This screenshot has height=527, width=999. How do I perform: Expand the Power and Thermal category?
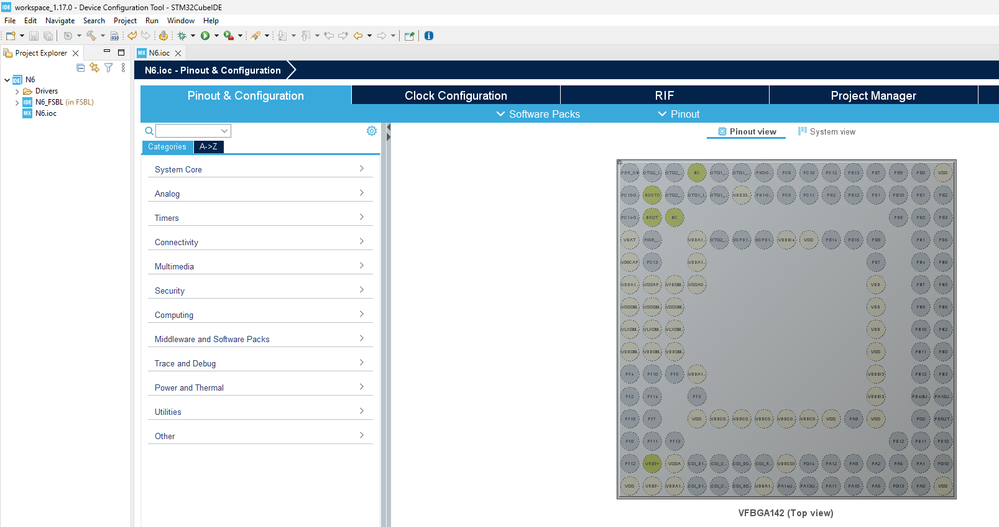click(x=260, y=387)
